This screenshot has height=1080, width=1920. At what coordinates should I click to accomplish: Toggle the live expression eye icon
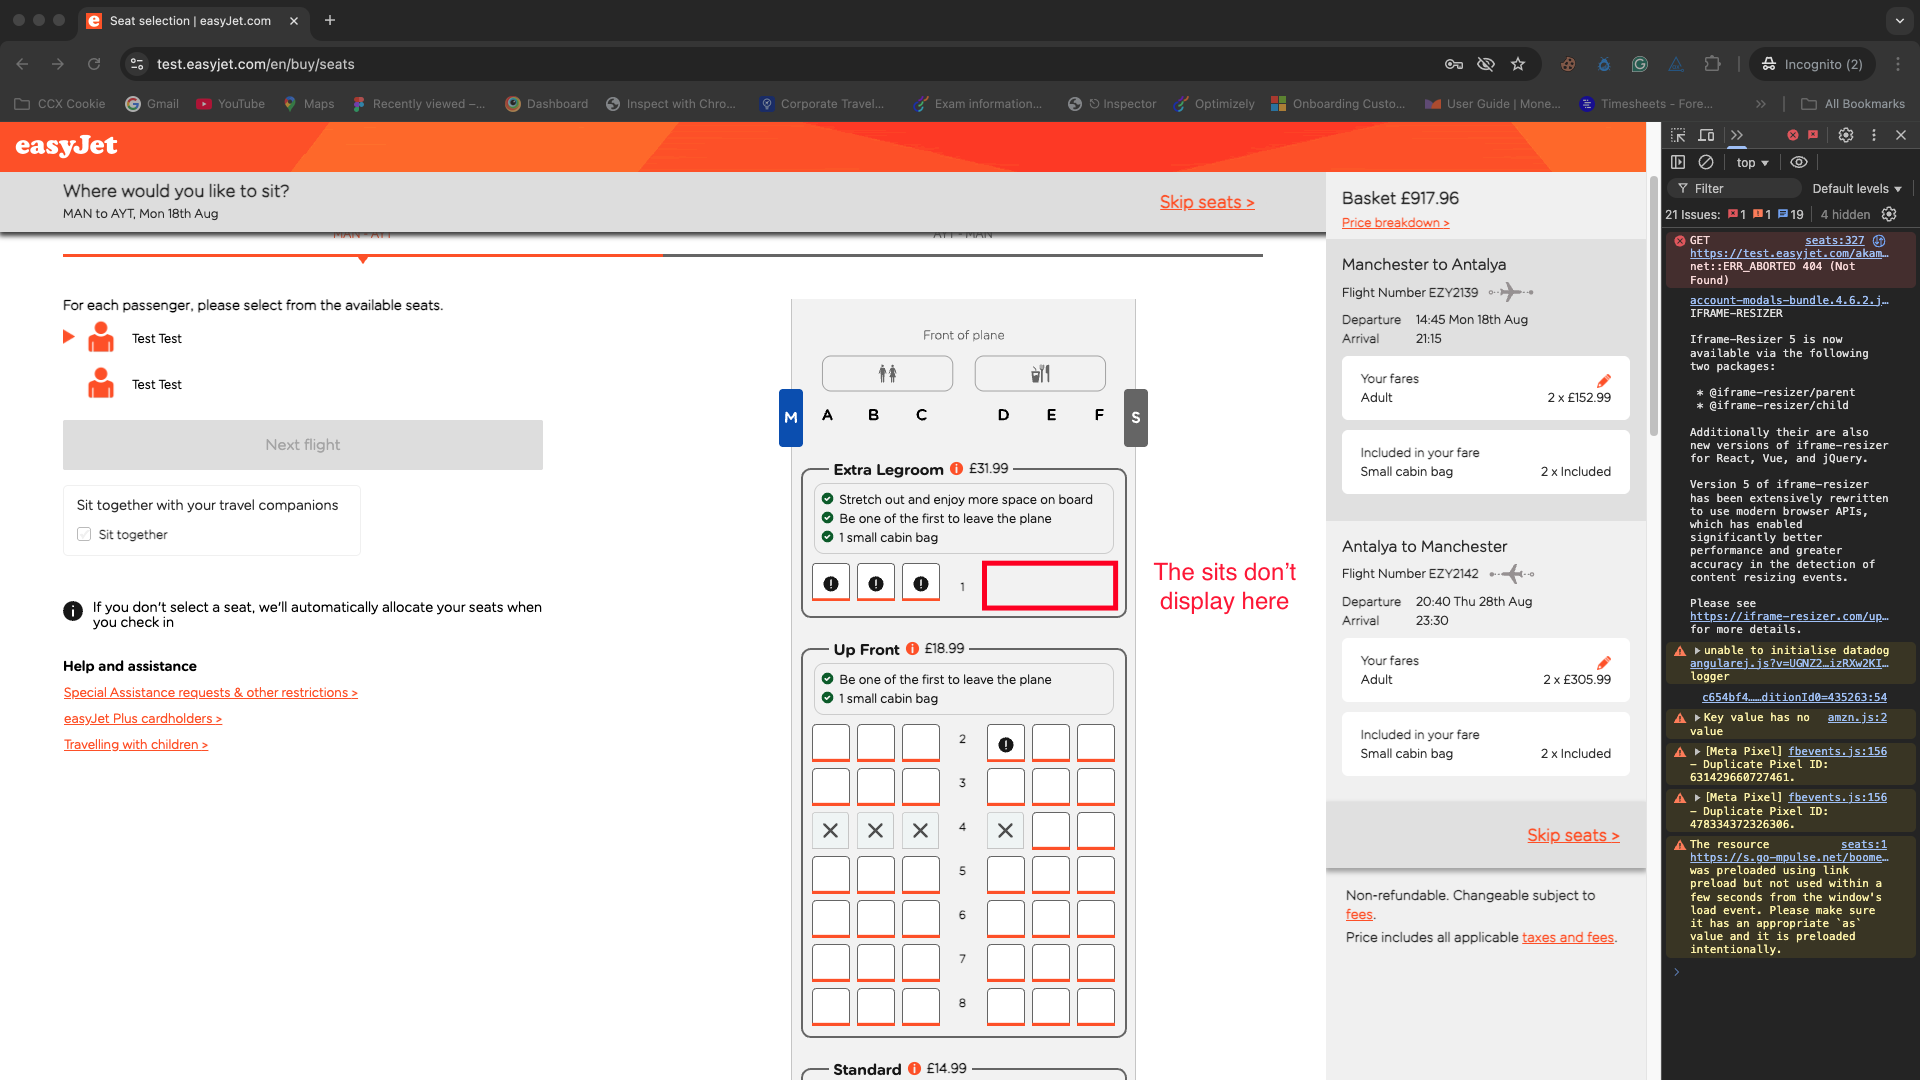pos(1799,162)
